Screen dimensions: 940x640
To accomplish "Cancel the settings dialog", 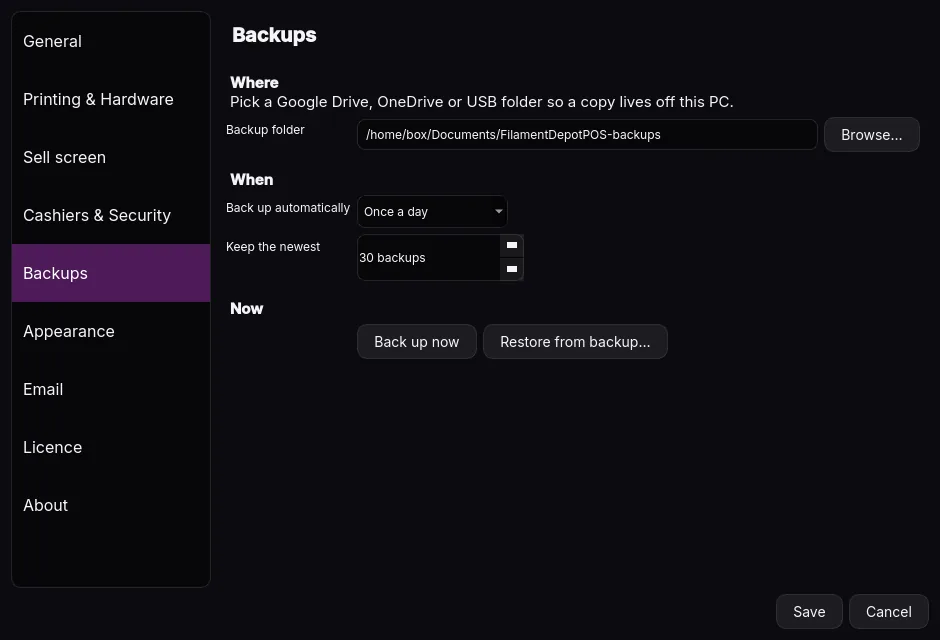I will coord(888,612).
